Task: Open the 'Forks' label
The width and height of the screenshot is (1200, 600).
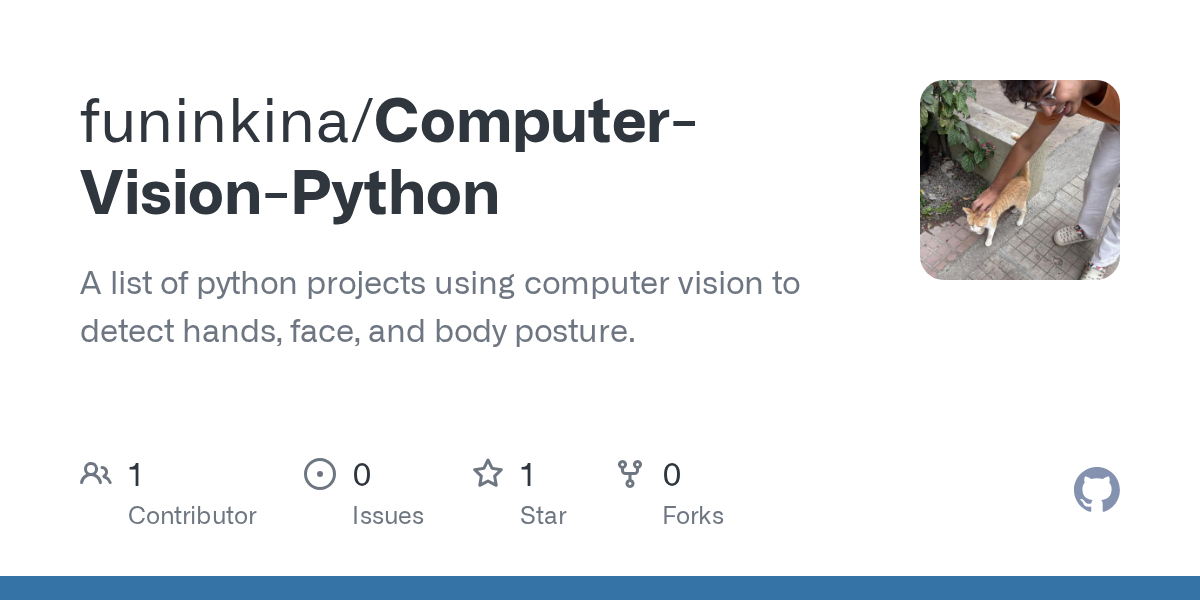Action: tap(692, 516)
